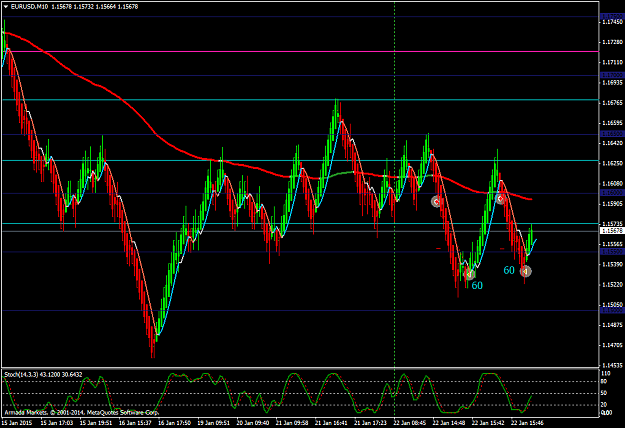Click the highlighted current price label 1.15678
The width and height of the screenshot is (625, 428).
pyautogui.click(x=612, y=231)
